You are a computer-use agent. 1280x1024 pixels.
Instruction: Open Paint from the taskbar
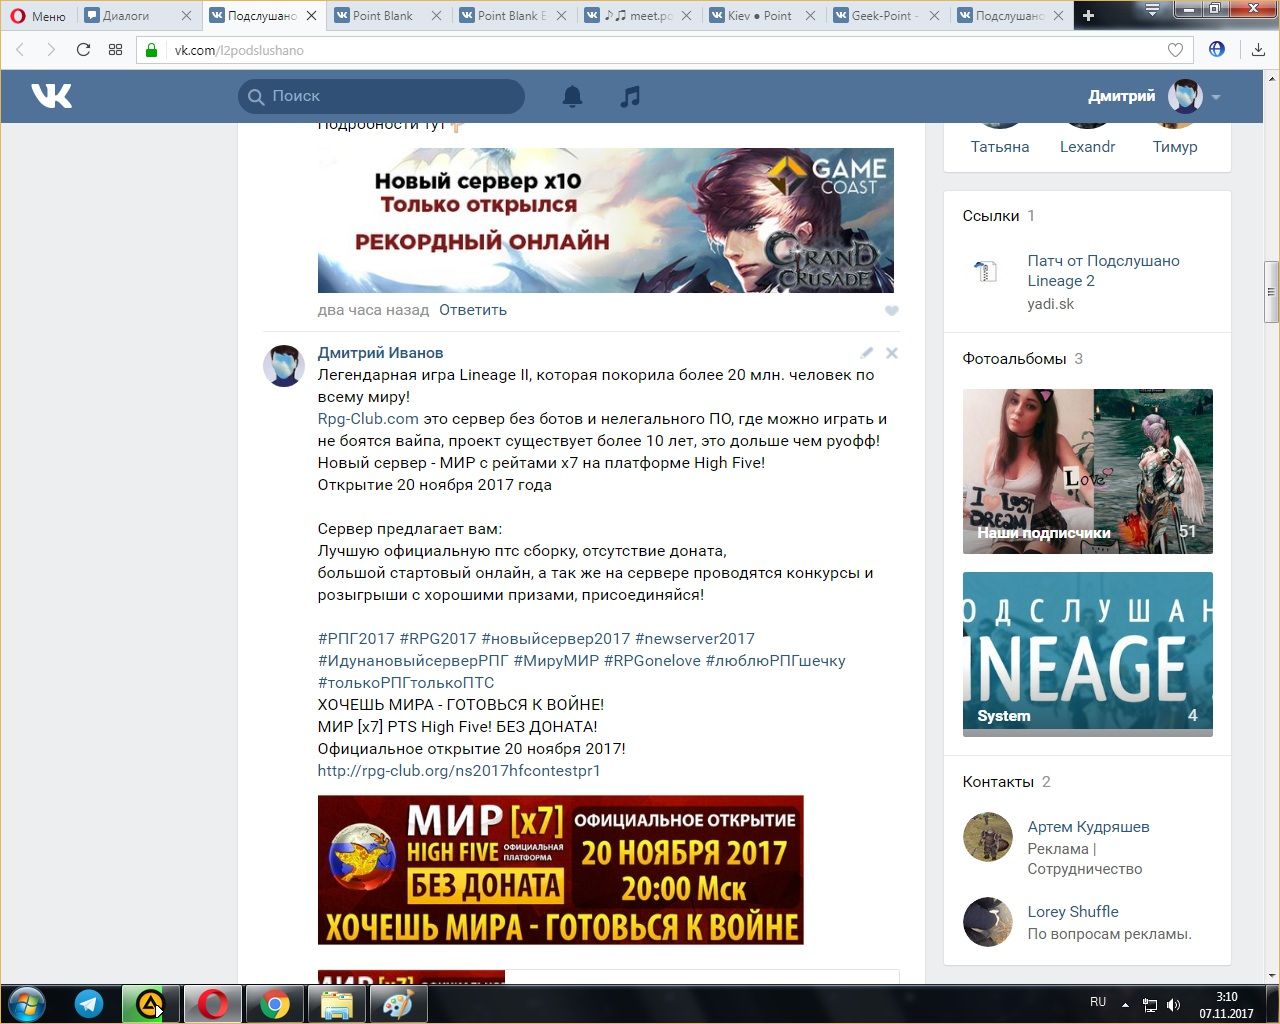coord(398,1004)
